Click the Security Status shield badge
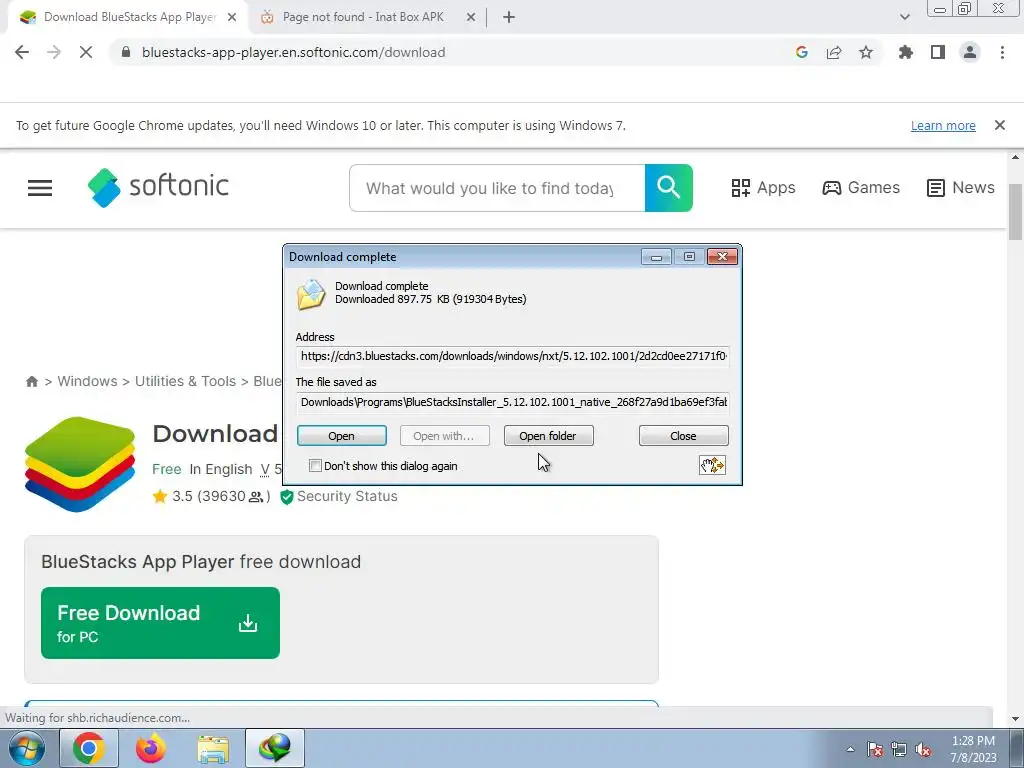This screenshot has width=1024, height=768. pyautogui.click(x=338, y=496)
